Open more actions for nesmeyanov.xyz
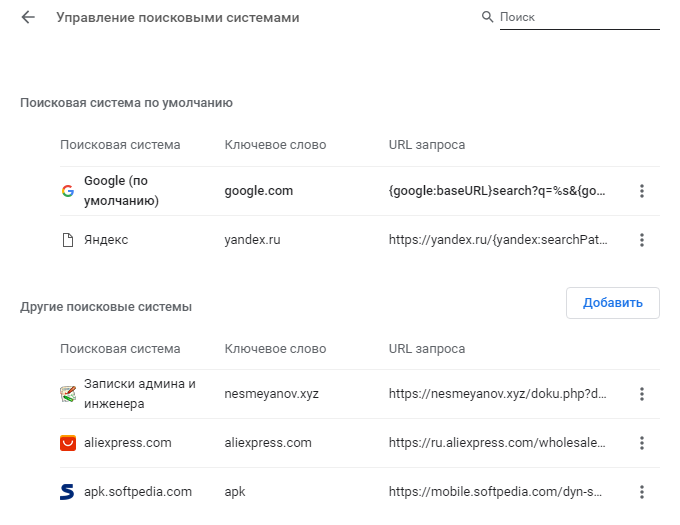This screenshot has width=680, height=525. coord(642,394)
